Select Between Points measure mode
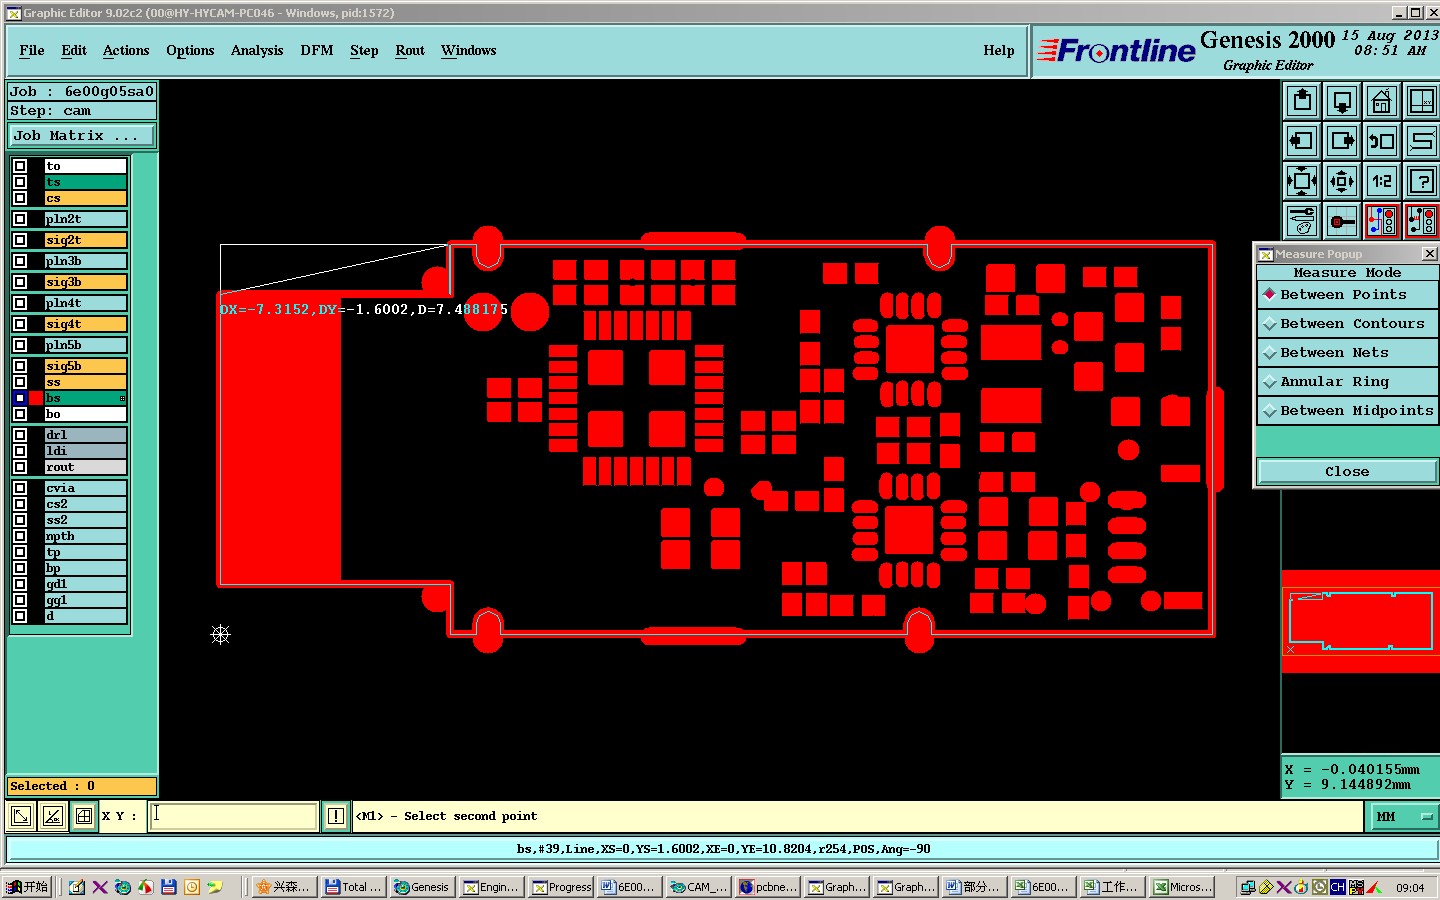The image size is (1440, 900). [1347, 295]
